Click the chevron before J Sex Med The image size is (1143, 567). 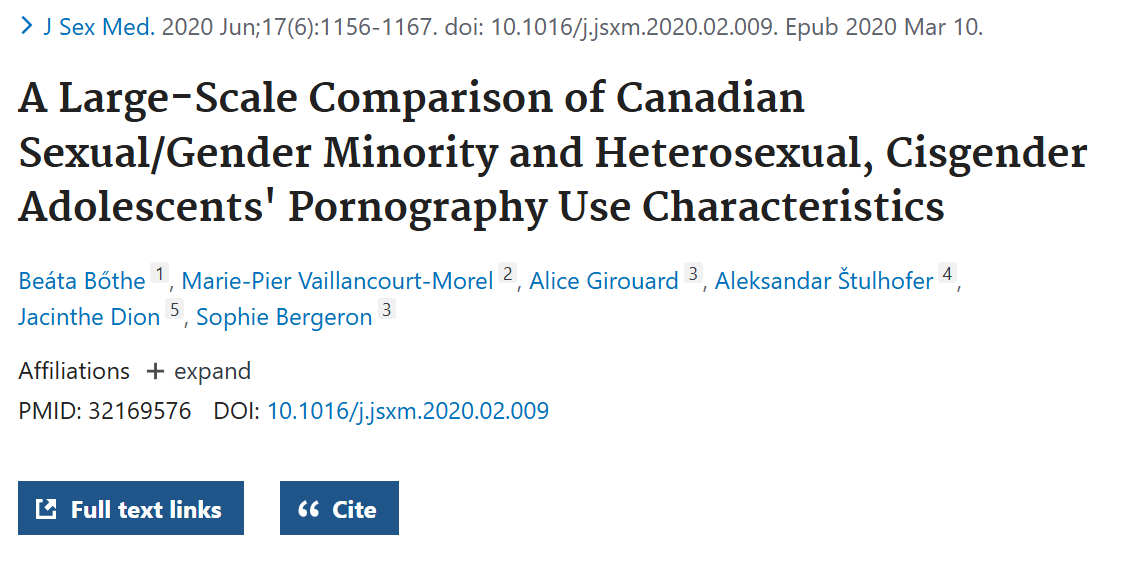[x=27, y=27]
